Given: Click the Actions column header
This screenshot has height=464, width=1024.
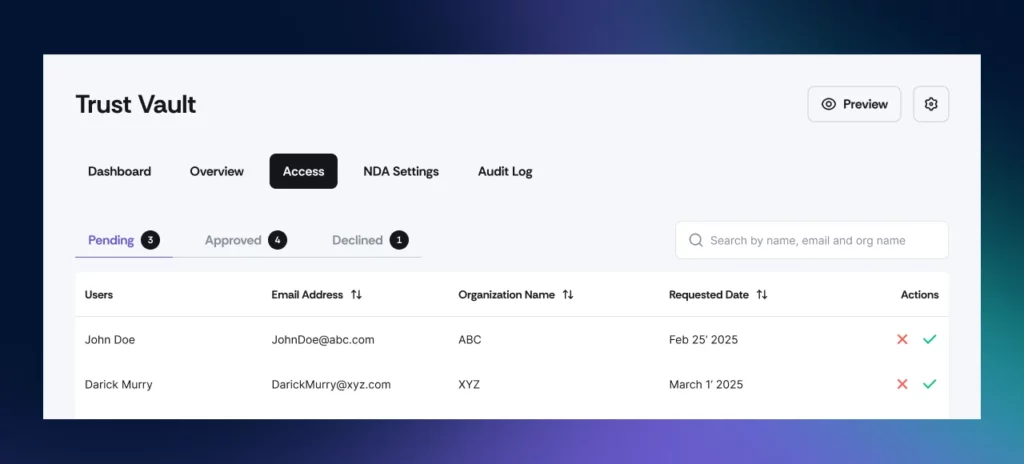Looking at the screenshot, I should [x=920, y=295].
